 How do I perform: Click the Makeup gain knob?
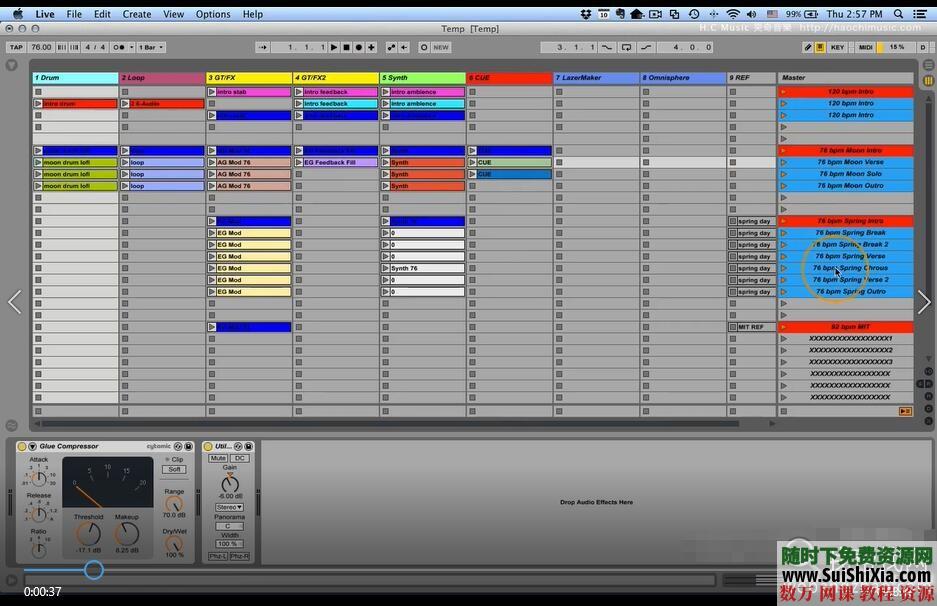[x=127, y=533]
